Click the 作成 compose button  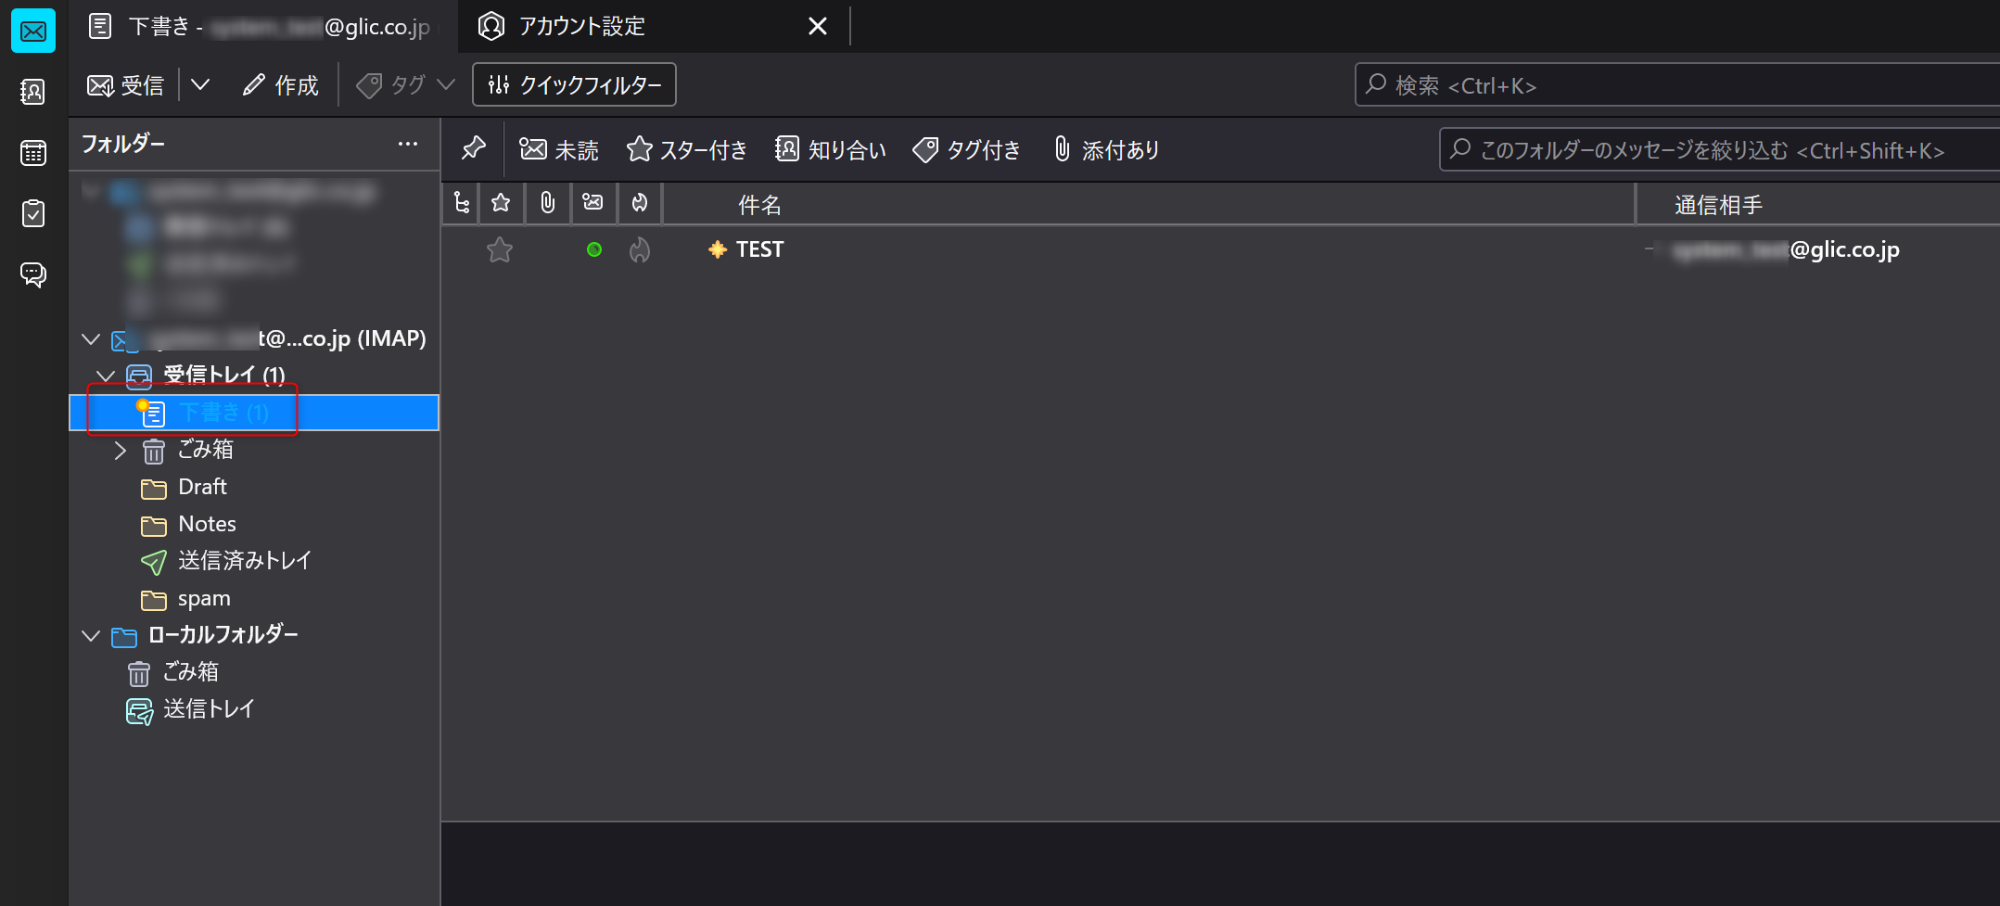point(281,85)
